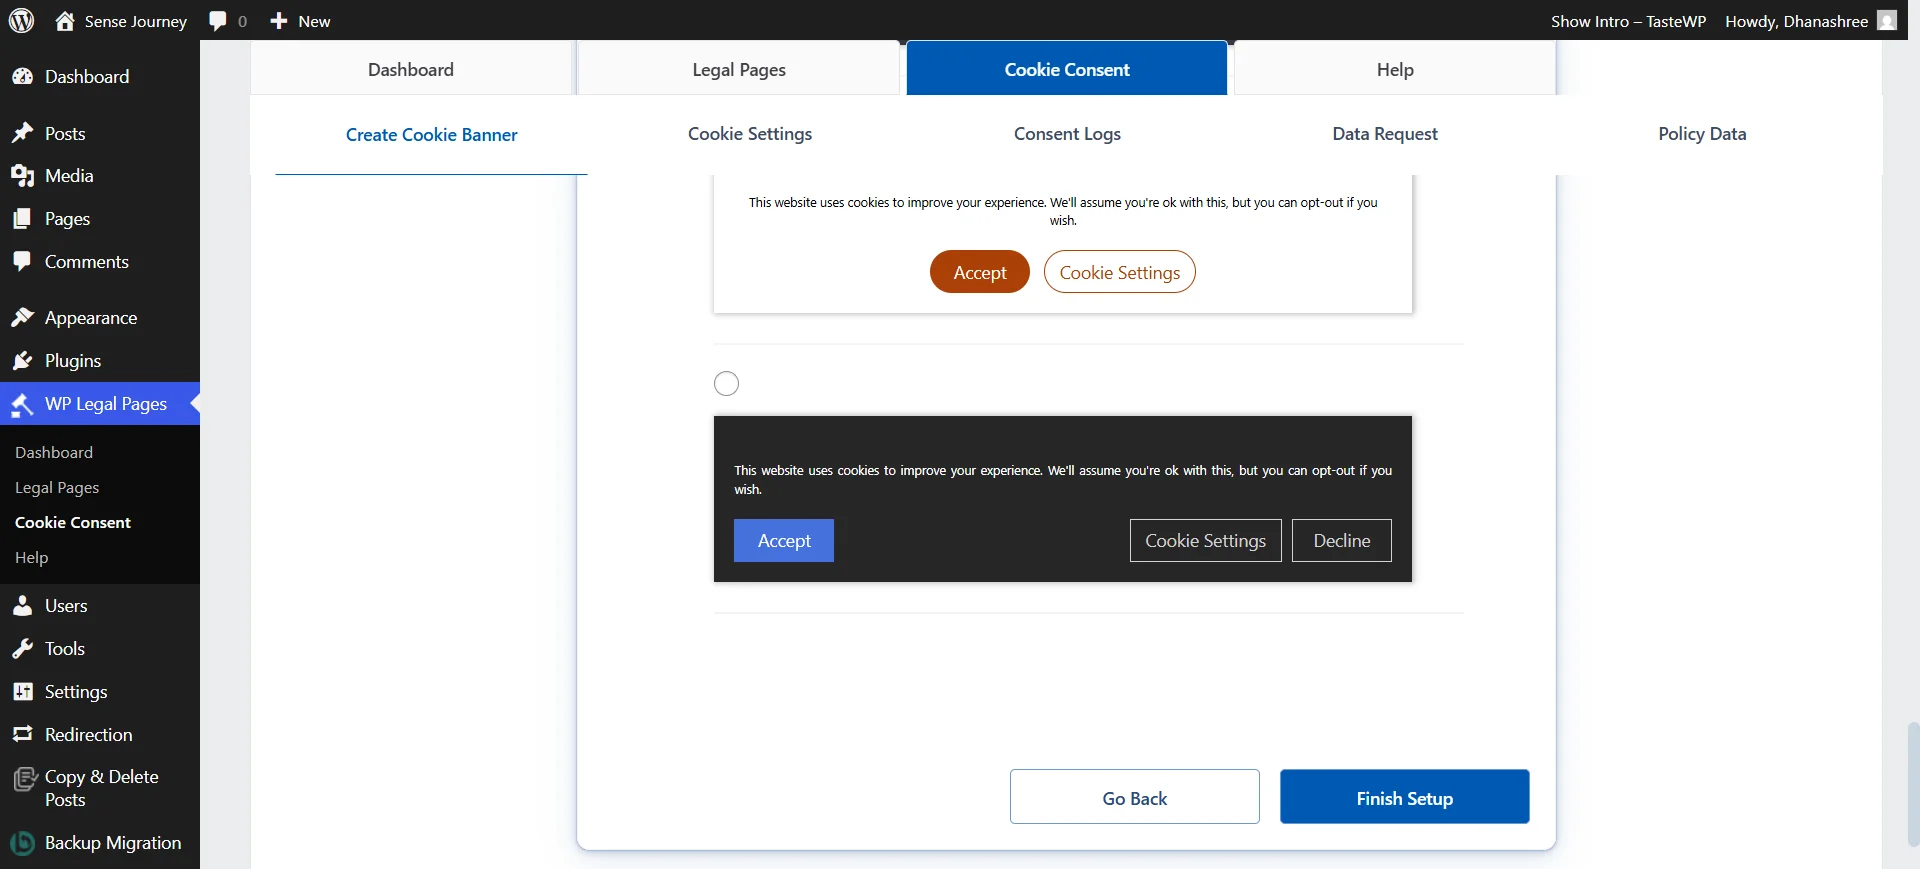The width and height of the screenshot is (1920, 869).
Task: Click the blue Accept button in dark banner
Action: point(784,541)
